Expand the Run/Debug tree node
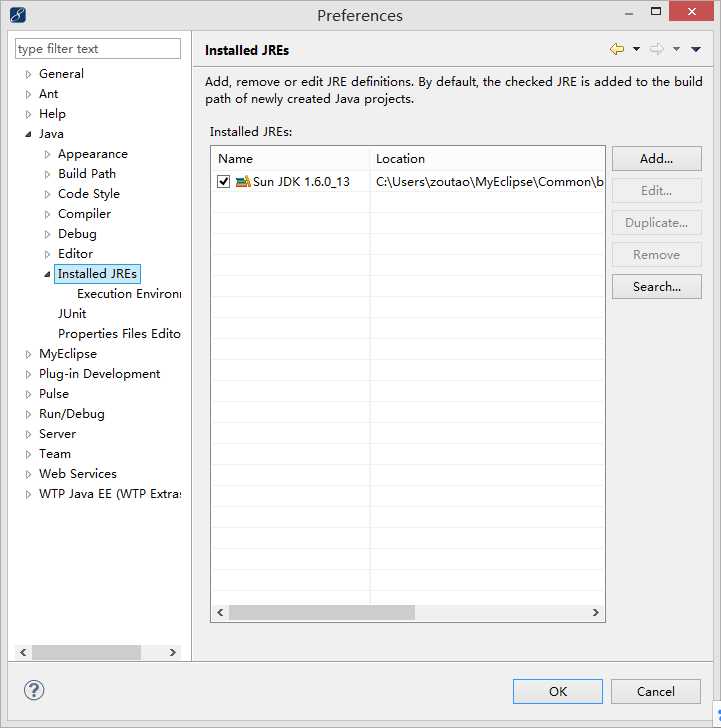Image resolution: width=721 pixels, height=728 pixels. coord(28,414)
